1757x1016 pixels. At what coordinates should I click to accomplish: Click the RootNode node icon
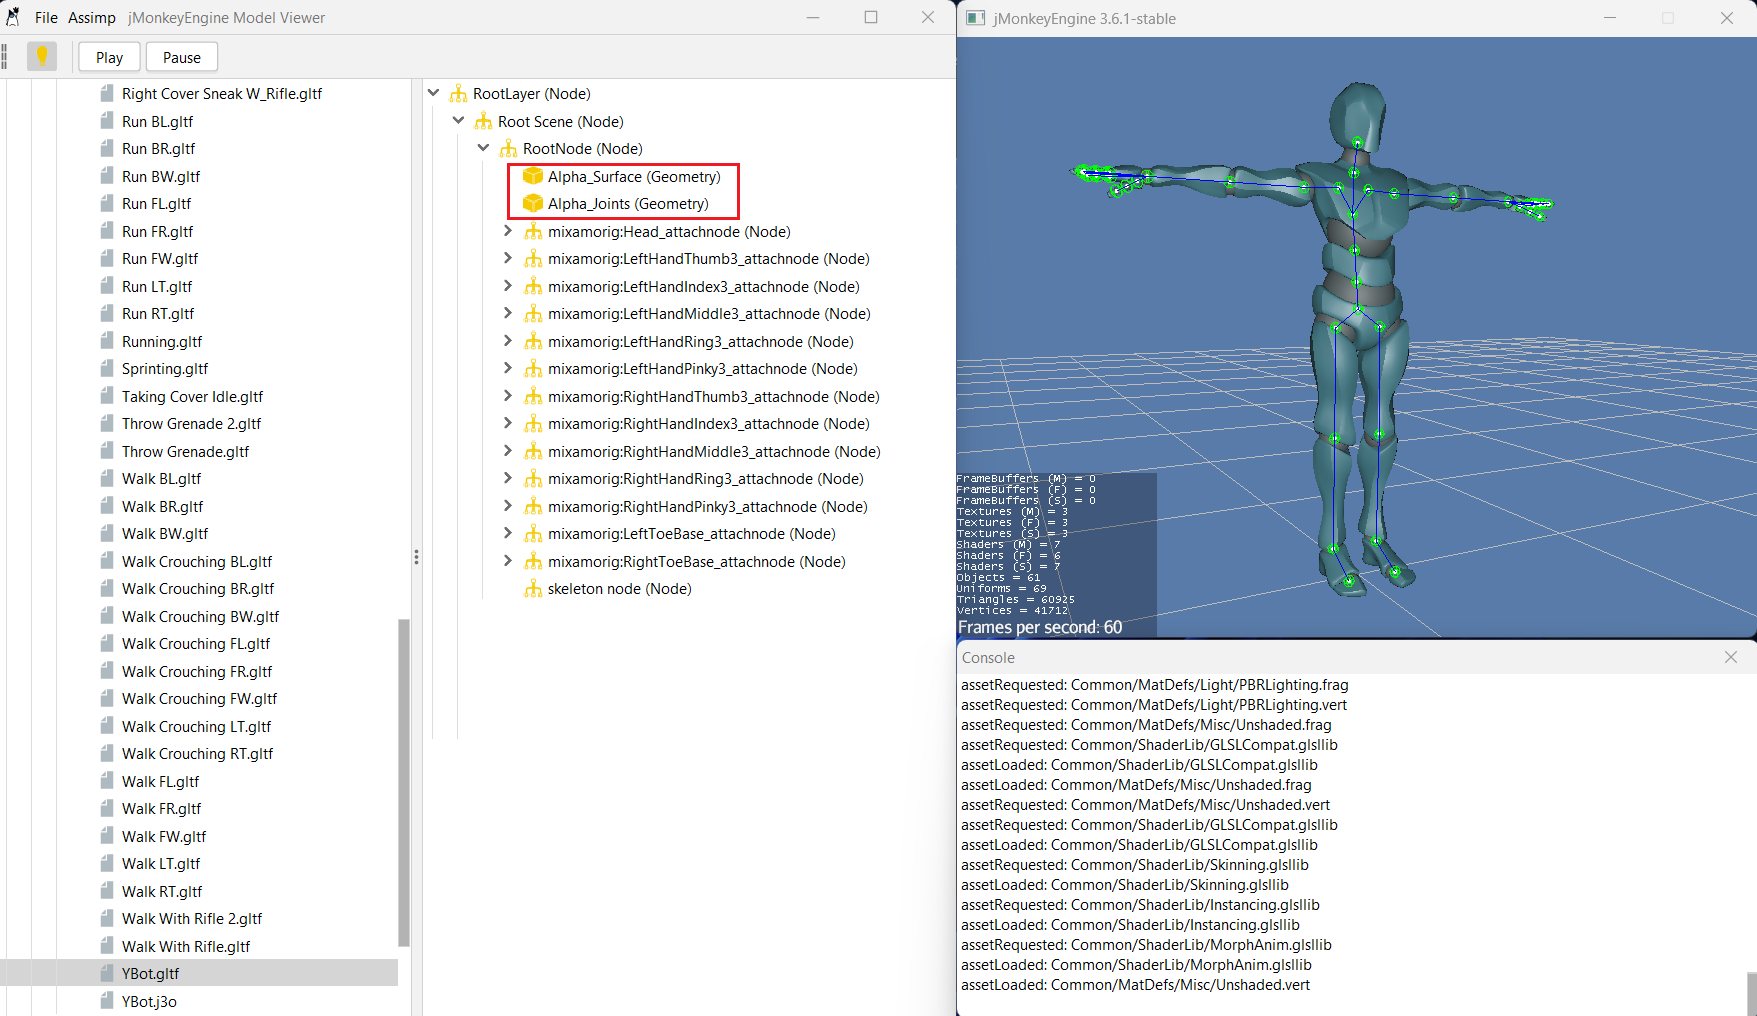(508, 148)
